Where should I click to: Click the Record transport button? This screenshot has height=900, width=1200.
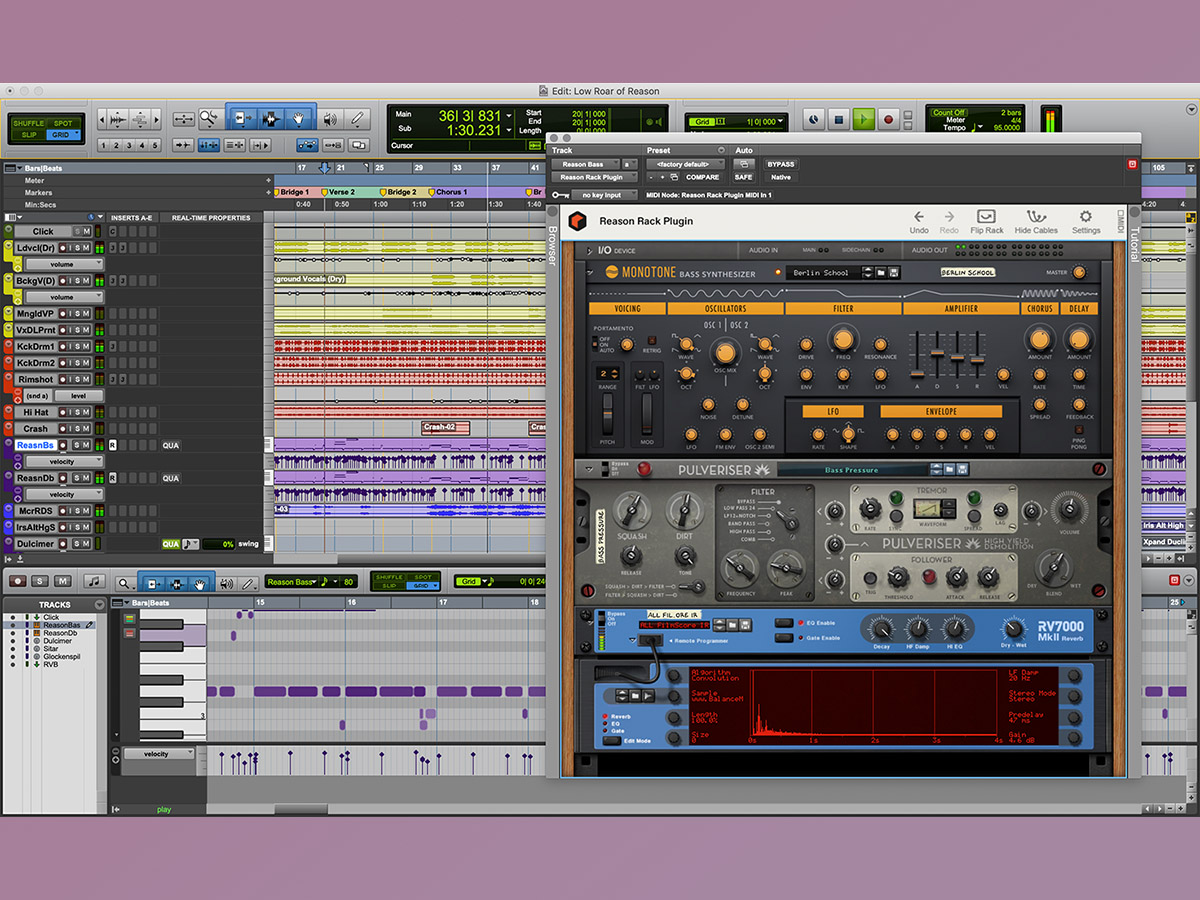(888, 119)
